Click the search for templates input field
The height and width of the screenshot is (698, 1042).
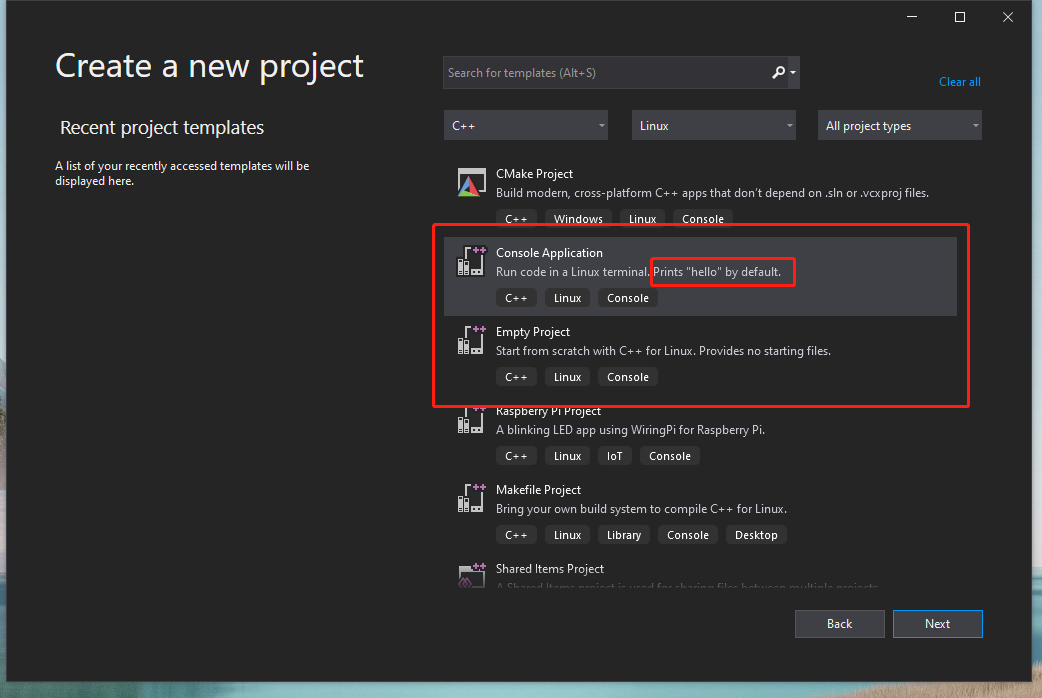tap(600, 72)
